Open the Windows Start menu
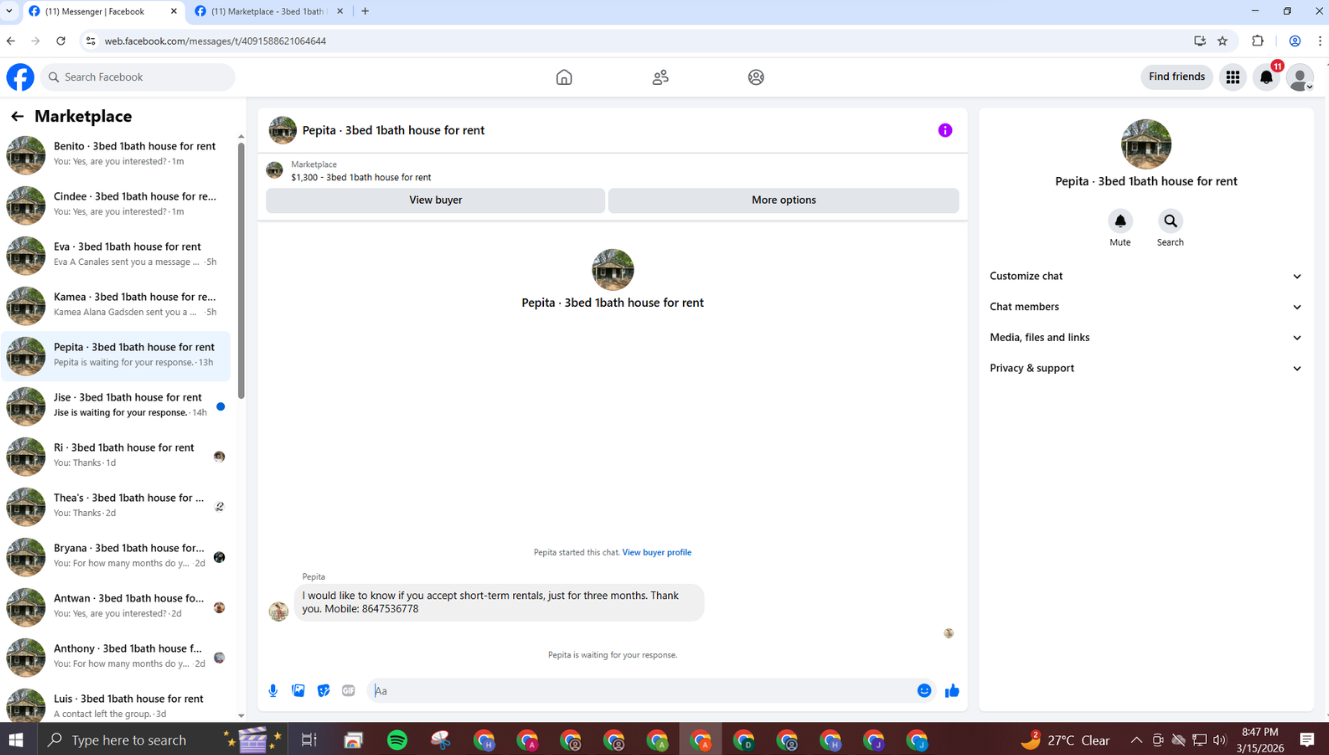 16,740
